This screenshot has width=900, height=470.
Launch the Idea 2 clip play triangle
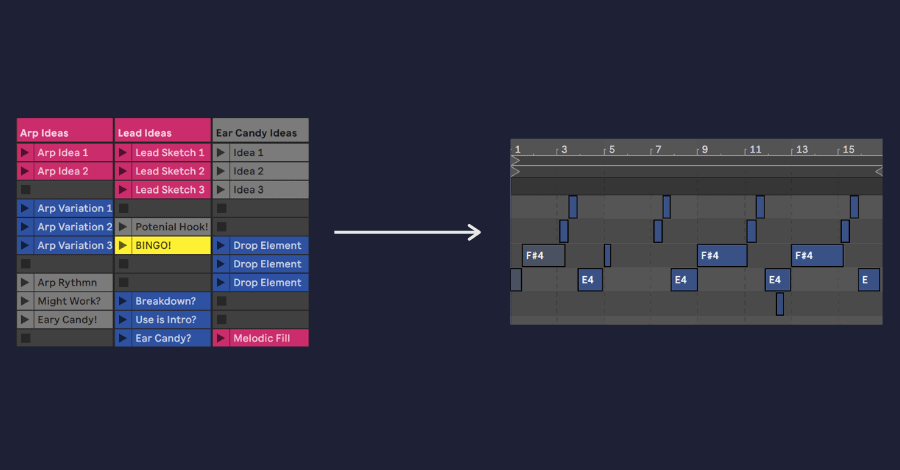[x=220, y=171]
